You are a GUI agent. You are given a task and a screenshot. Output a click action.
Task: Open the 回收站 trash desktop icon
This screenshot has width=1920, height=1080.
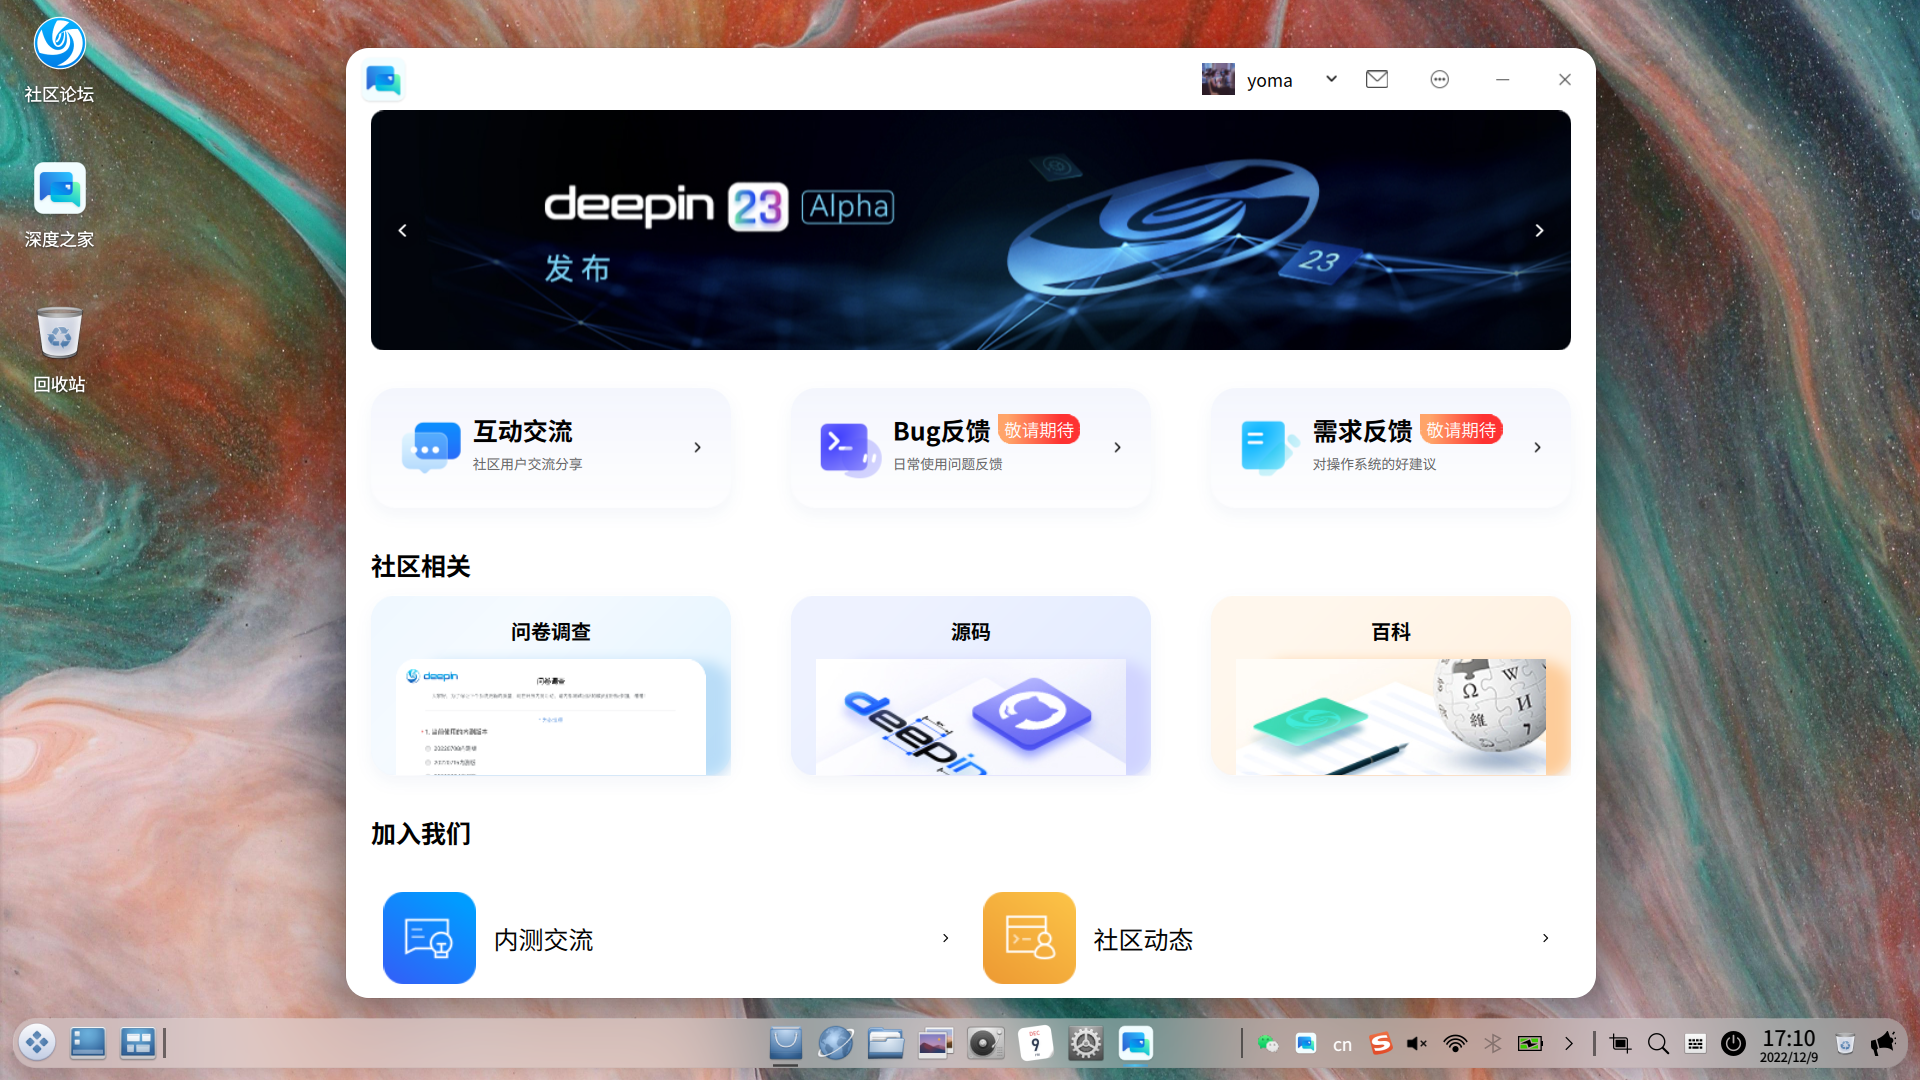(x=59, y=350)
